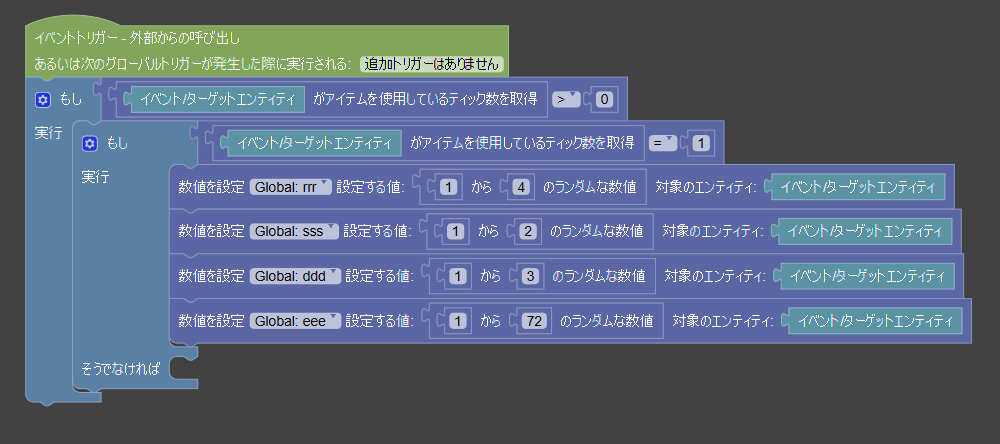This screenshot has width=1000, height=444.
Task: Click the 実行 label of the nested もし block
Action: point(95,177)
